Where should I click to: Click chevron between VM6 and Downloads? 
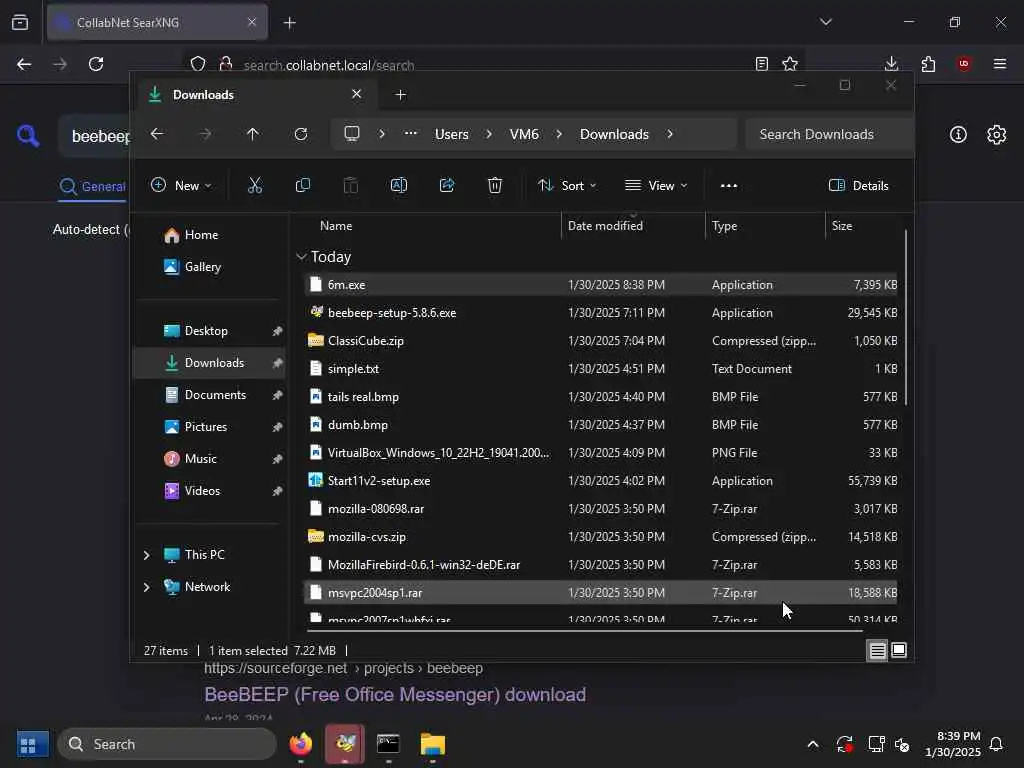[x=559, y=134]
